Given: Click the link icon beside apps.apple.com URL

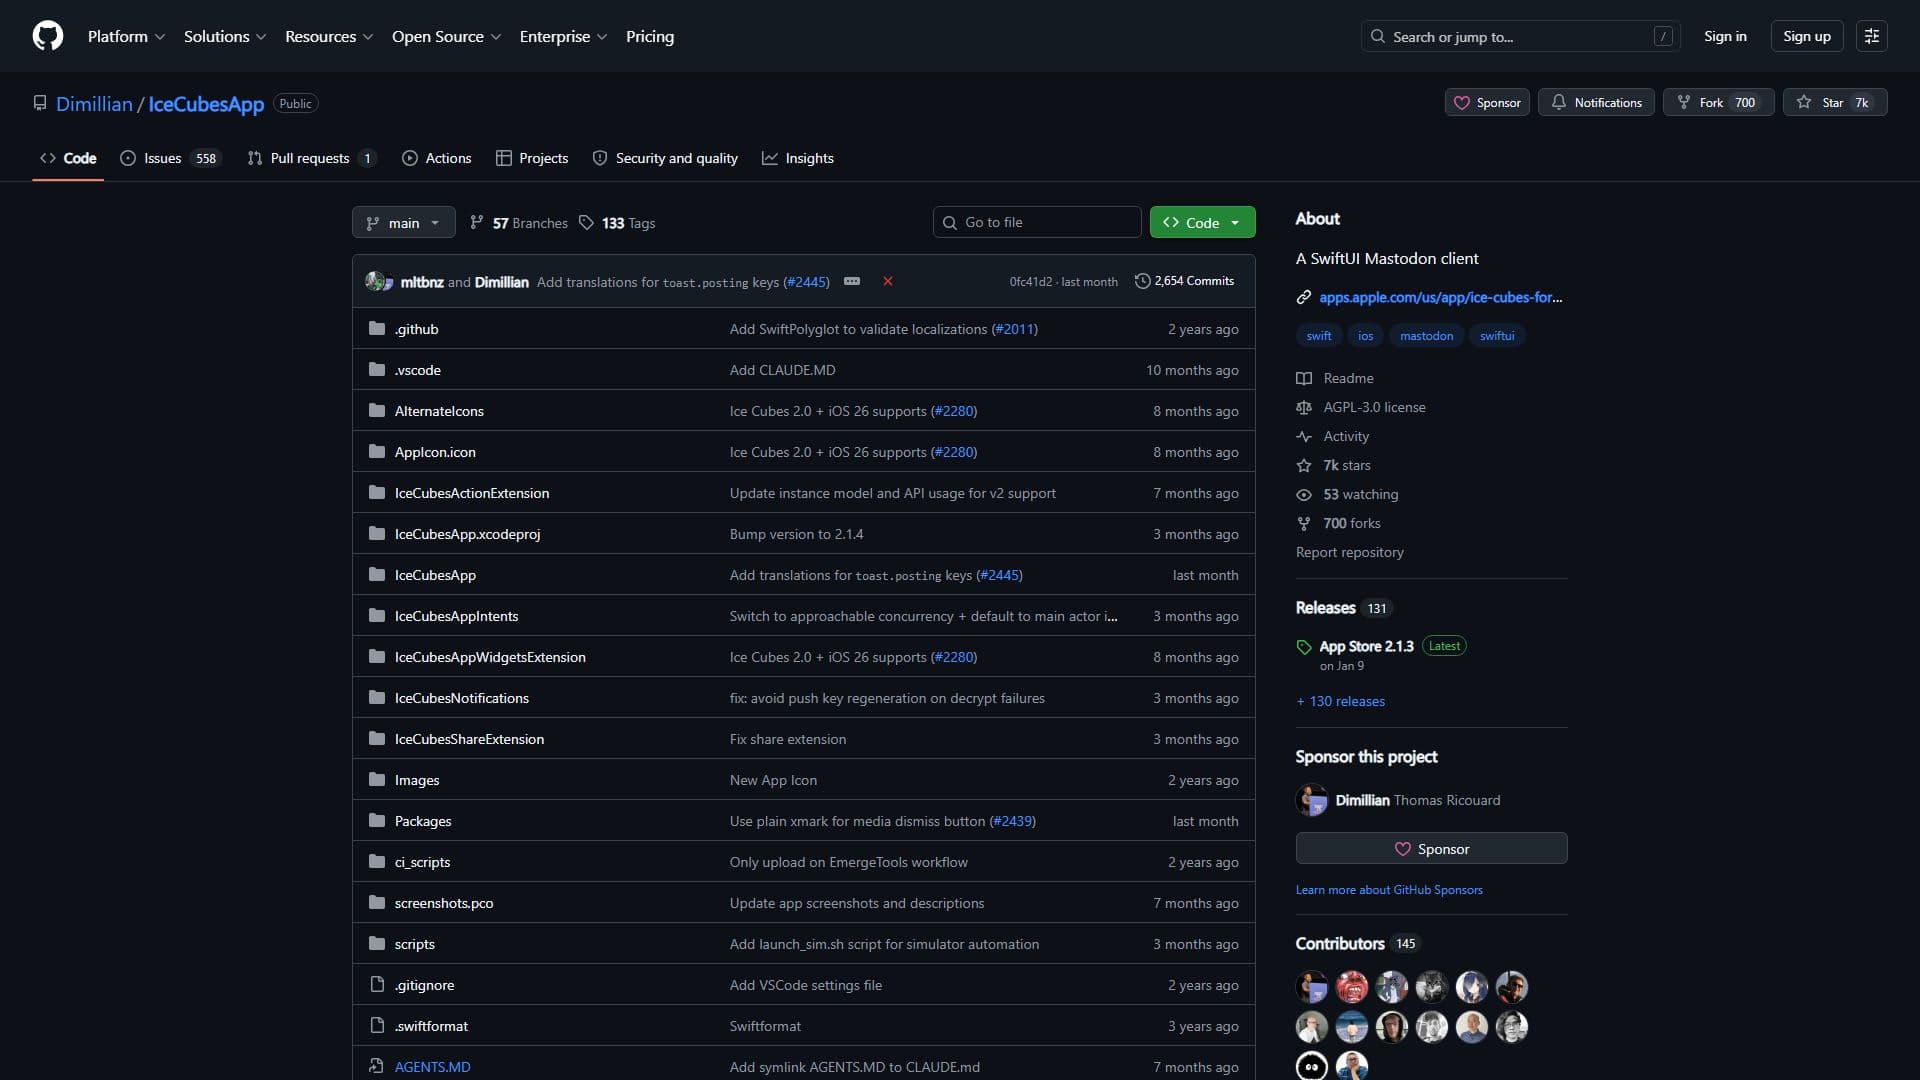Looking at the screenshot, I should [x=1304, y=297].
